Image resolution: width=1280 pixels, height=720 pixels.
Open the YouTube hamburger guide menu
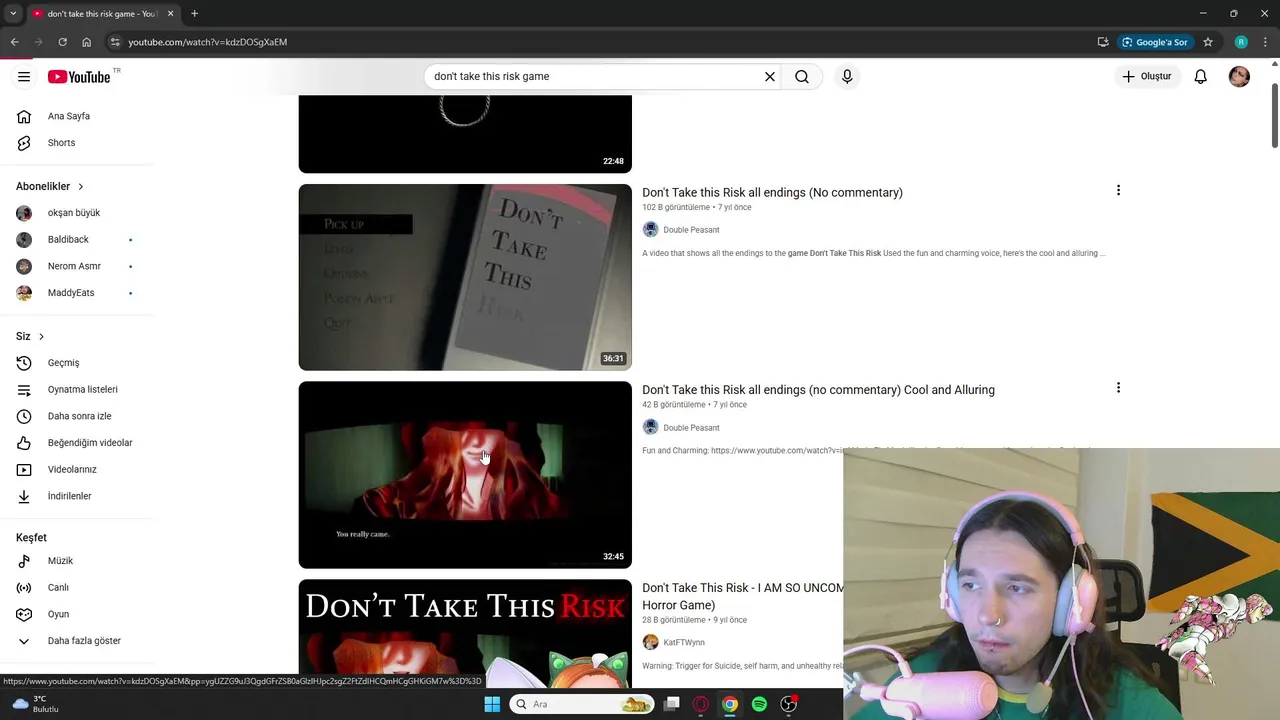tap(24, 77)
